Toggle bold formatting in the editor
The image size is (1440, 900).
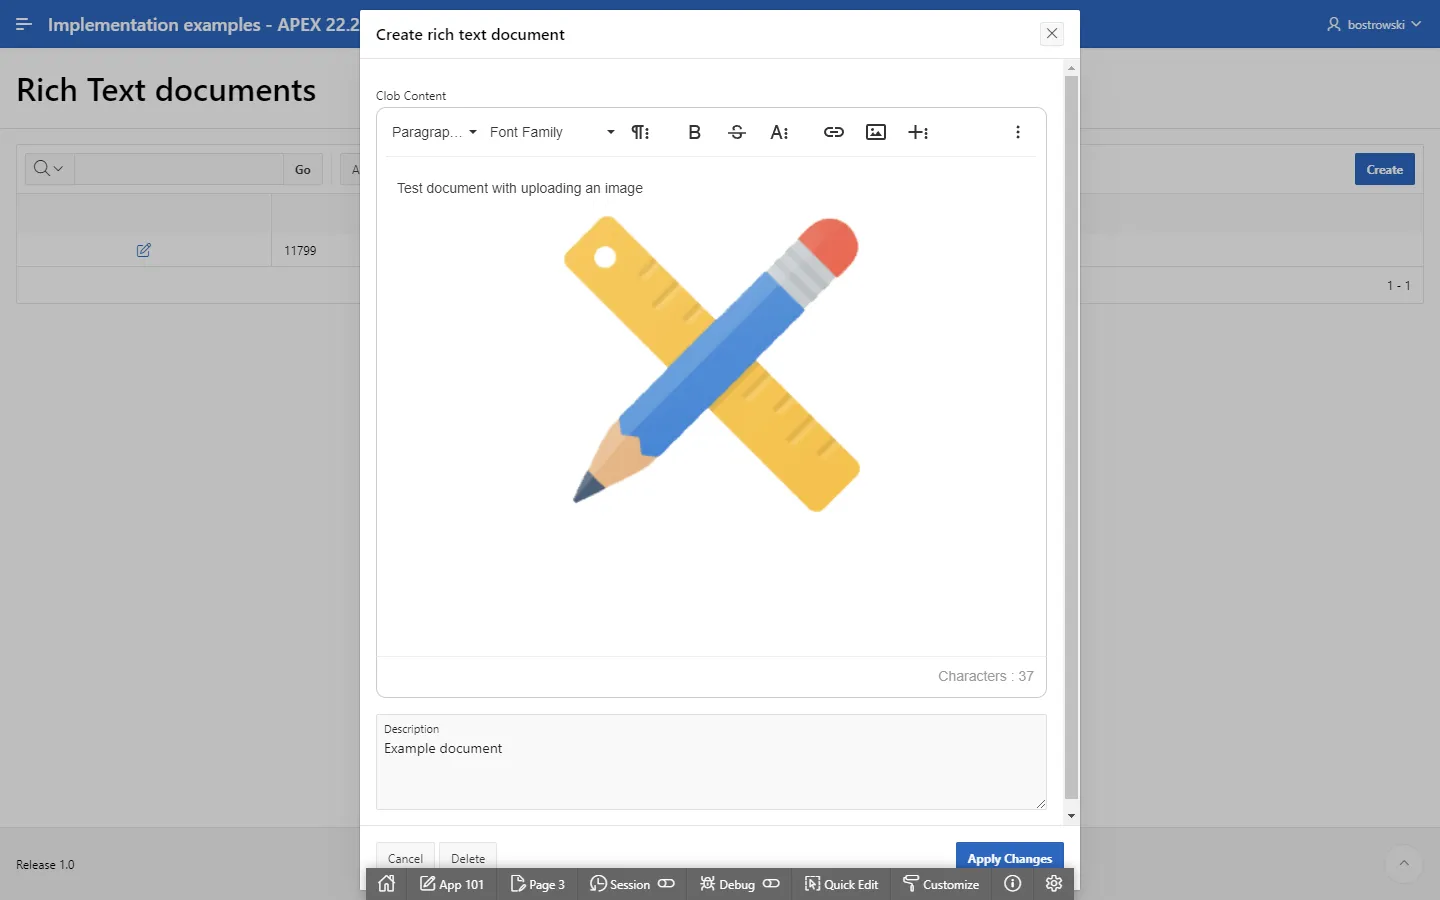tap(694, 132)
